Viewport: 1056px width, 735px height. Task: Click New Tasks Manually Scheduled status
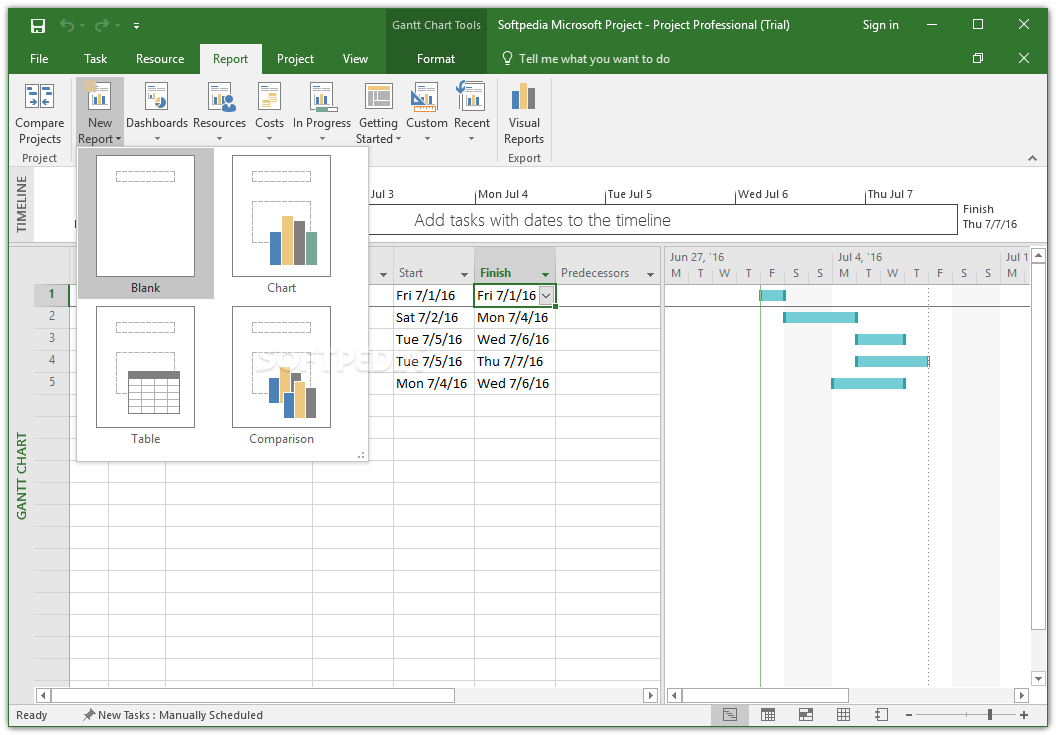(173, 715)
